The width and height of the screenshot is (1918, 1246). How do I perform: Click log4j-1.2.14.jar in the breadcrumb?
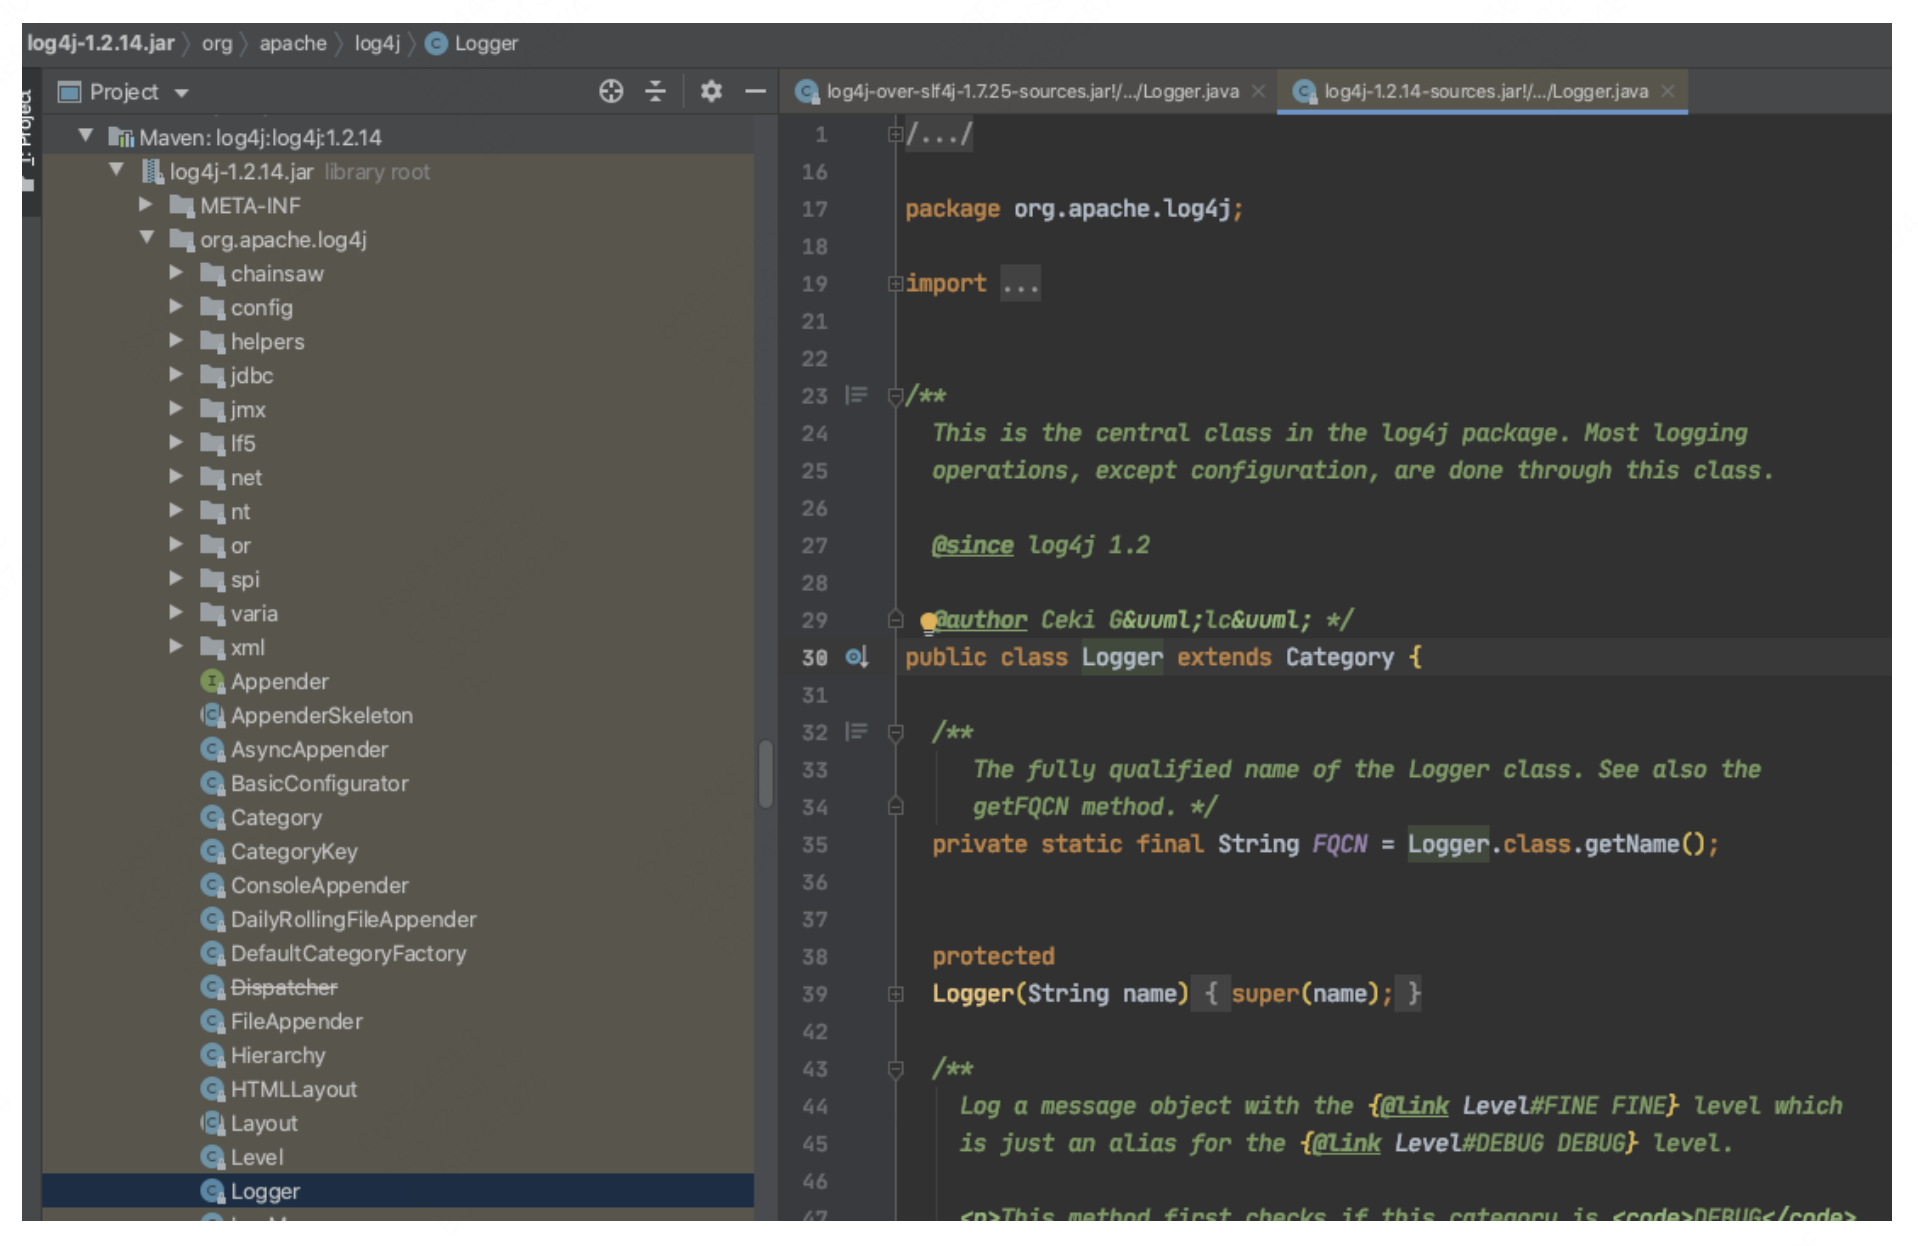tap(100, 43)
